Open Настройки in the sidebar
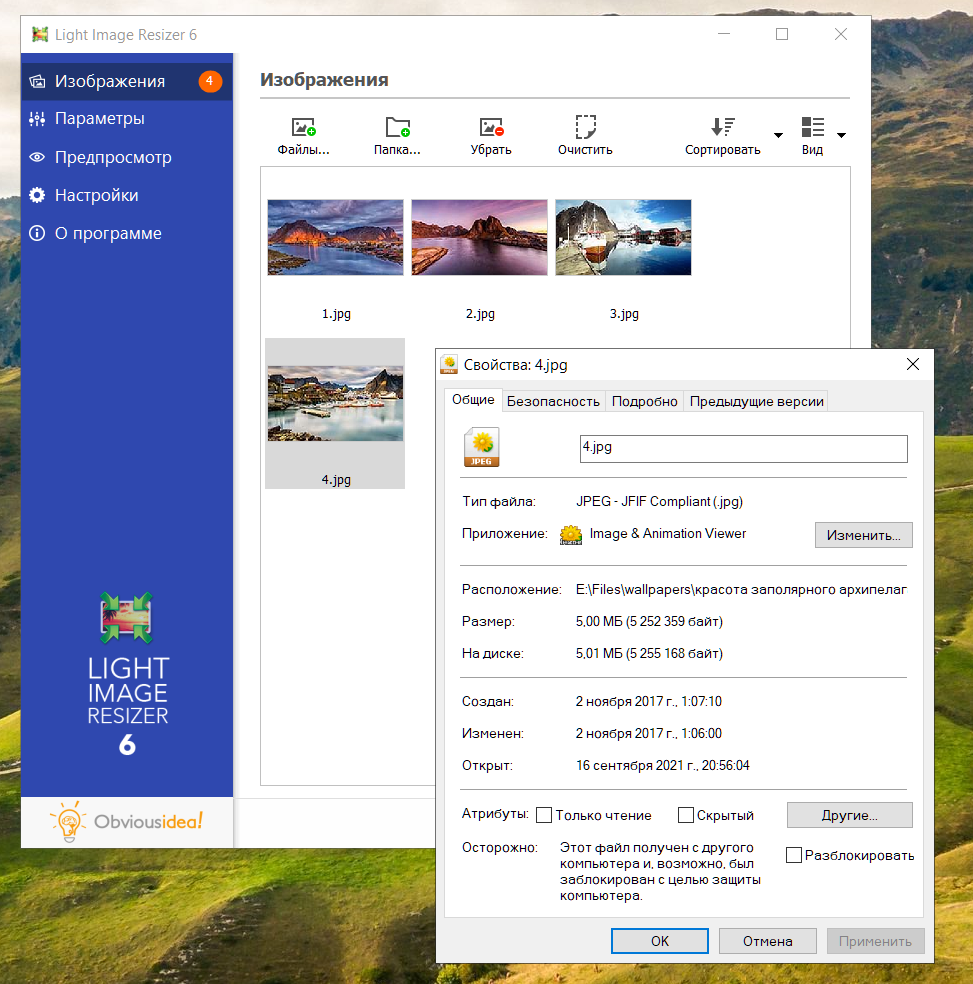The height and width of the screenshot is (984, 973). click(127, 195)
